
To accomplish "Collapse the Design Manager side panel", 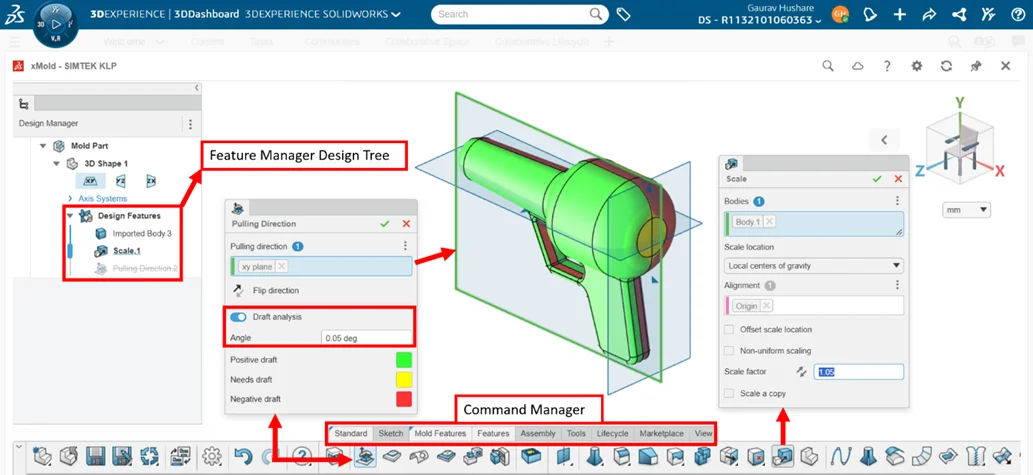I will (196, 88).
